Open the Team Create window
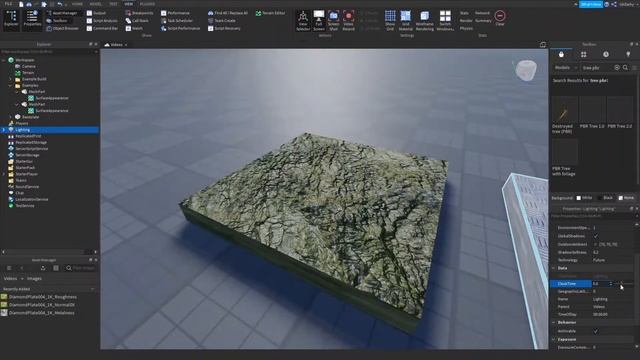Image resolution: width=640 pixels, height=360 pixels. (x=222, y=20)
